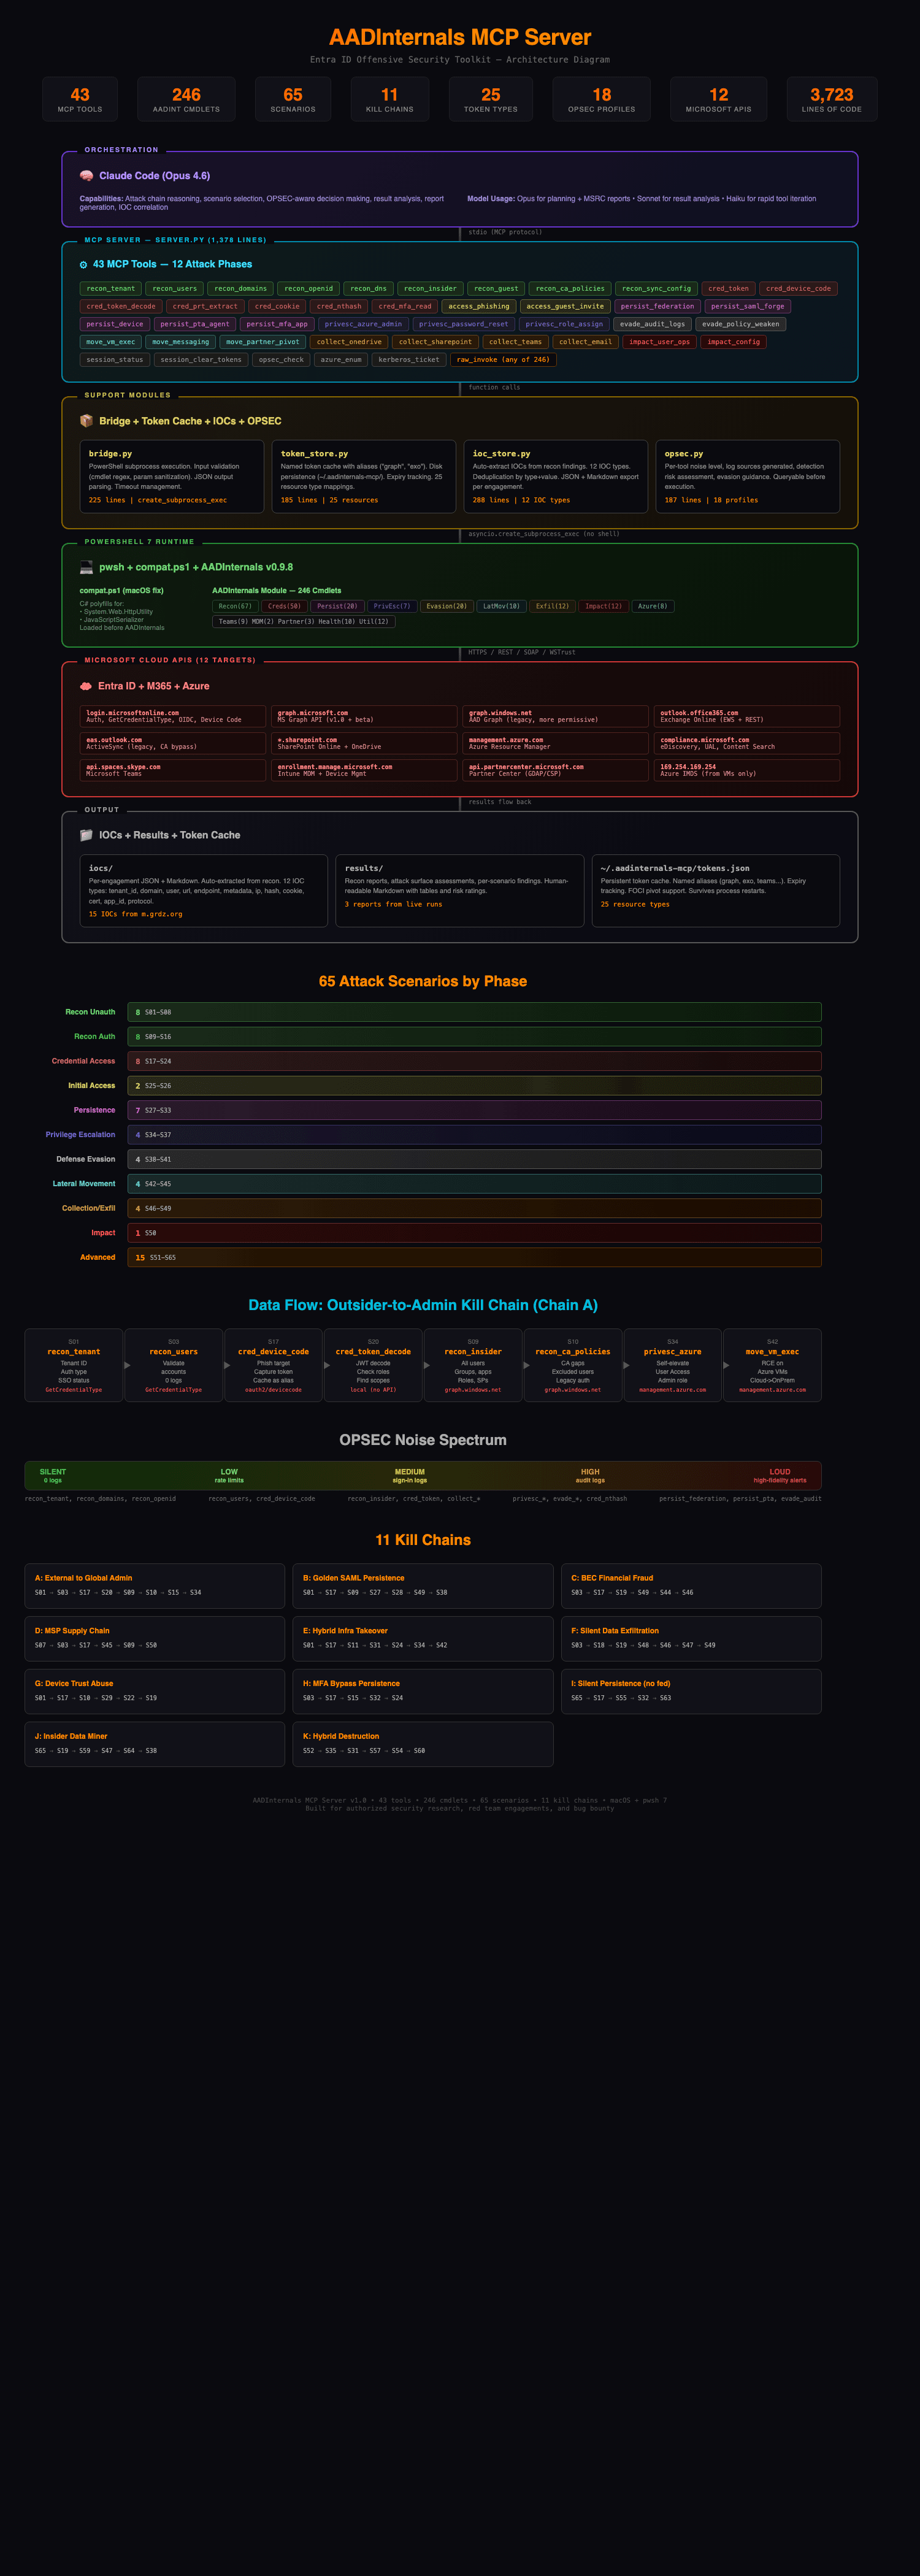The height and width of the screenshot is (2576, 920).
Task: Click the brain icon beside Claude Code
Action: coord(87,176)
